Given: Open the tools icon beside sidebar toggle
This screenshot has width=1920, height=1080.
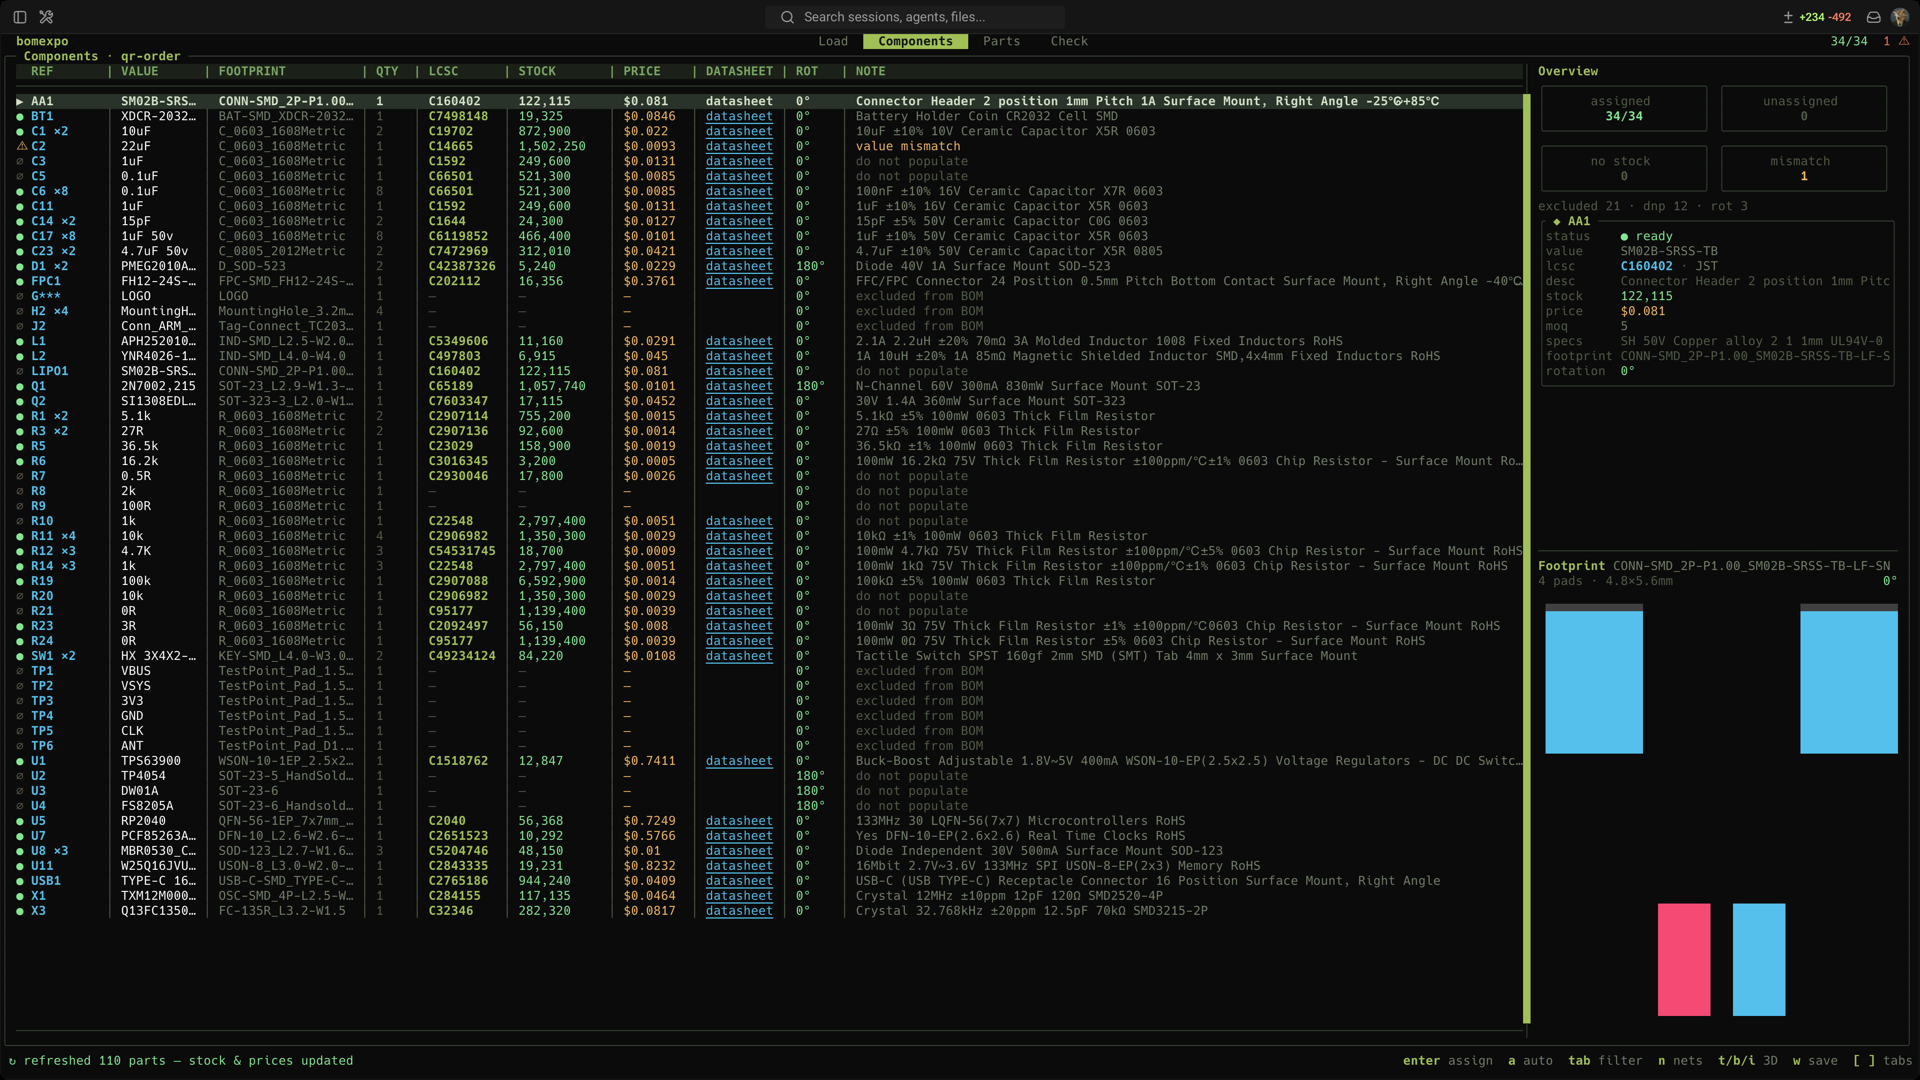Looking at the screenshot, I should 46,17.
